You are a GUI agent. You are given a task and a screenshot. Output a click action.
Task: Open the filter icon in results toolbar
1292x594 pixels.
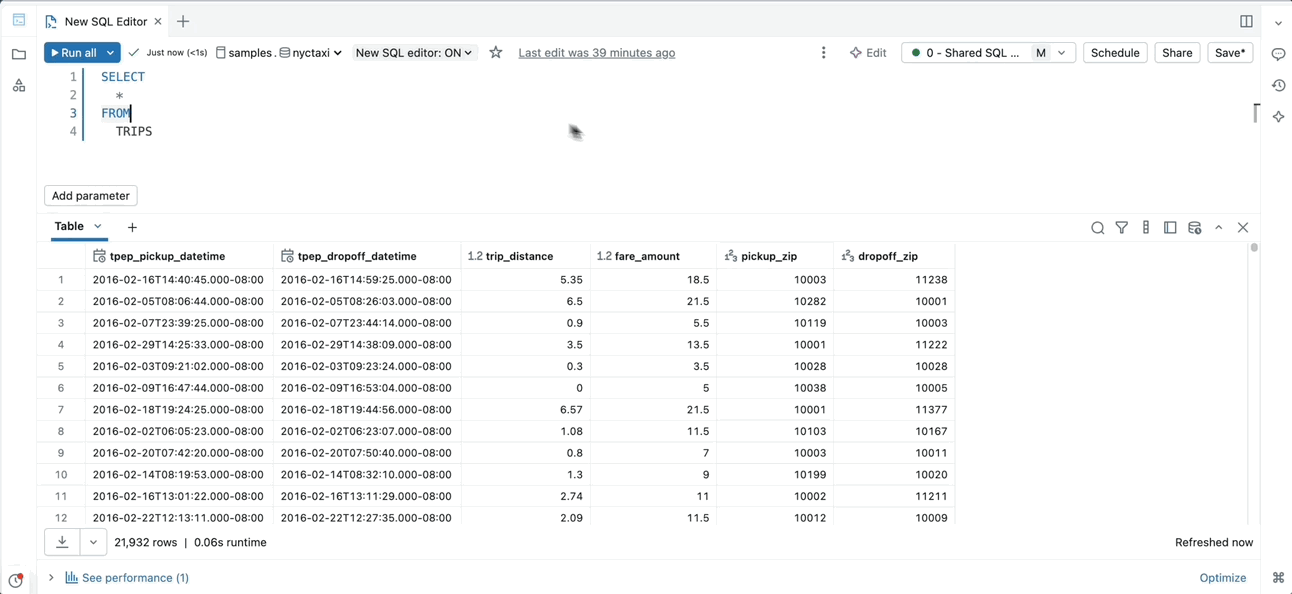coord(1122,228)
